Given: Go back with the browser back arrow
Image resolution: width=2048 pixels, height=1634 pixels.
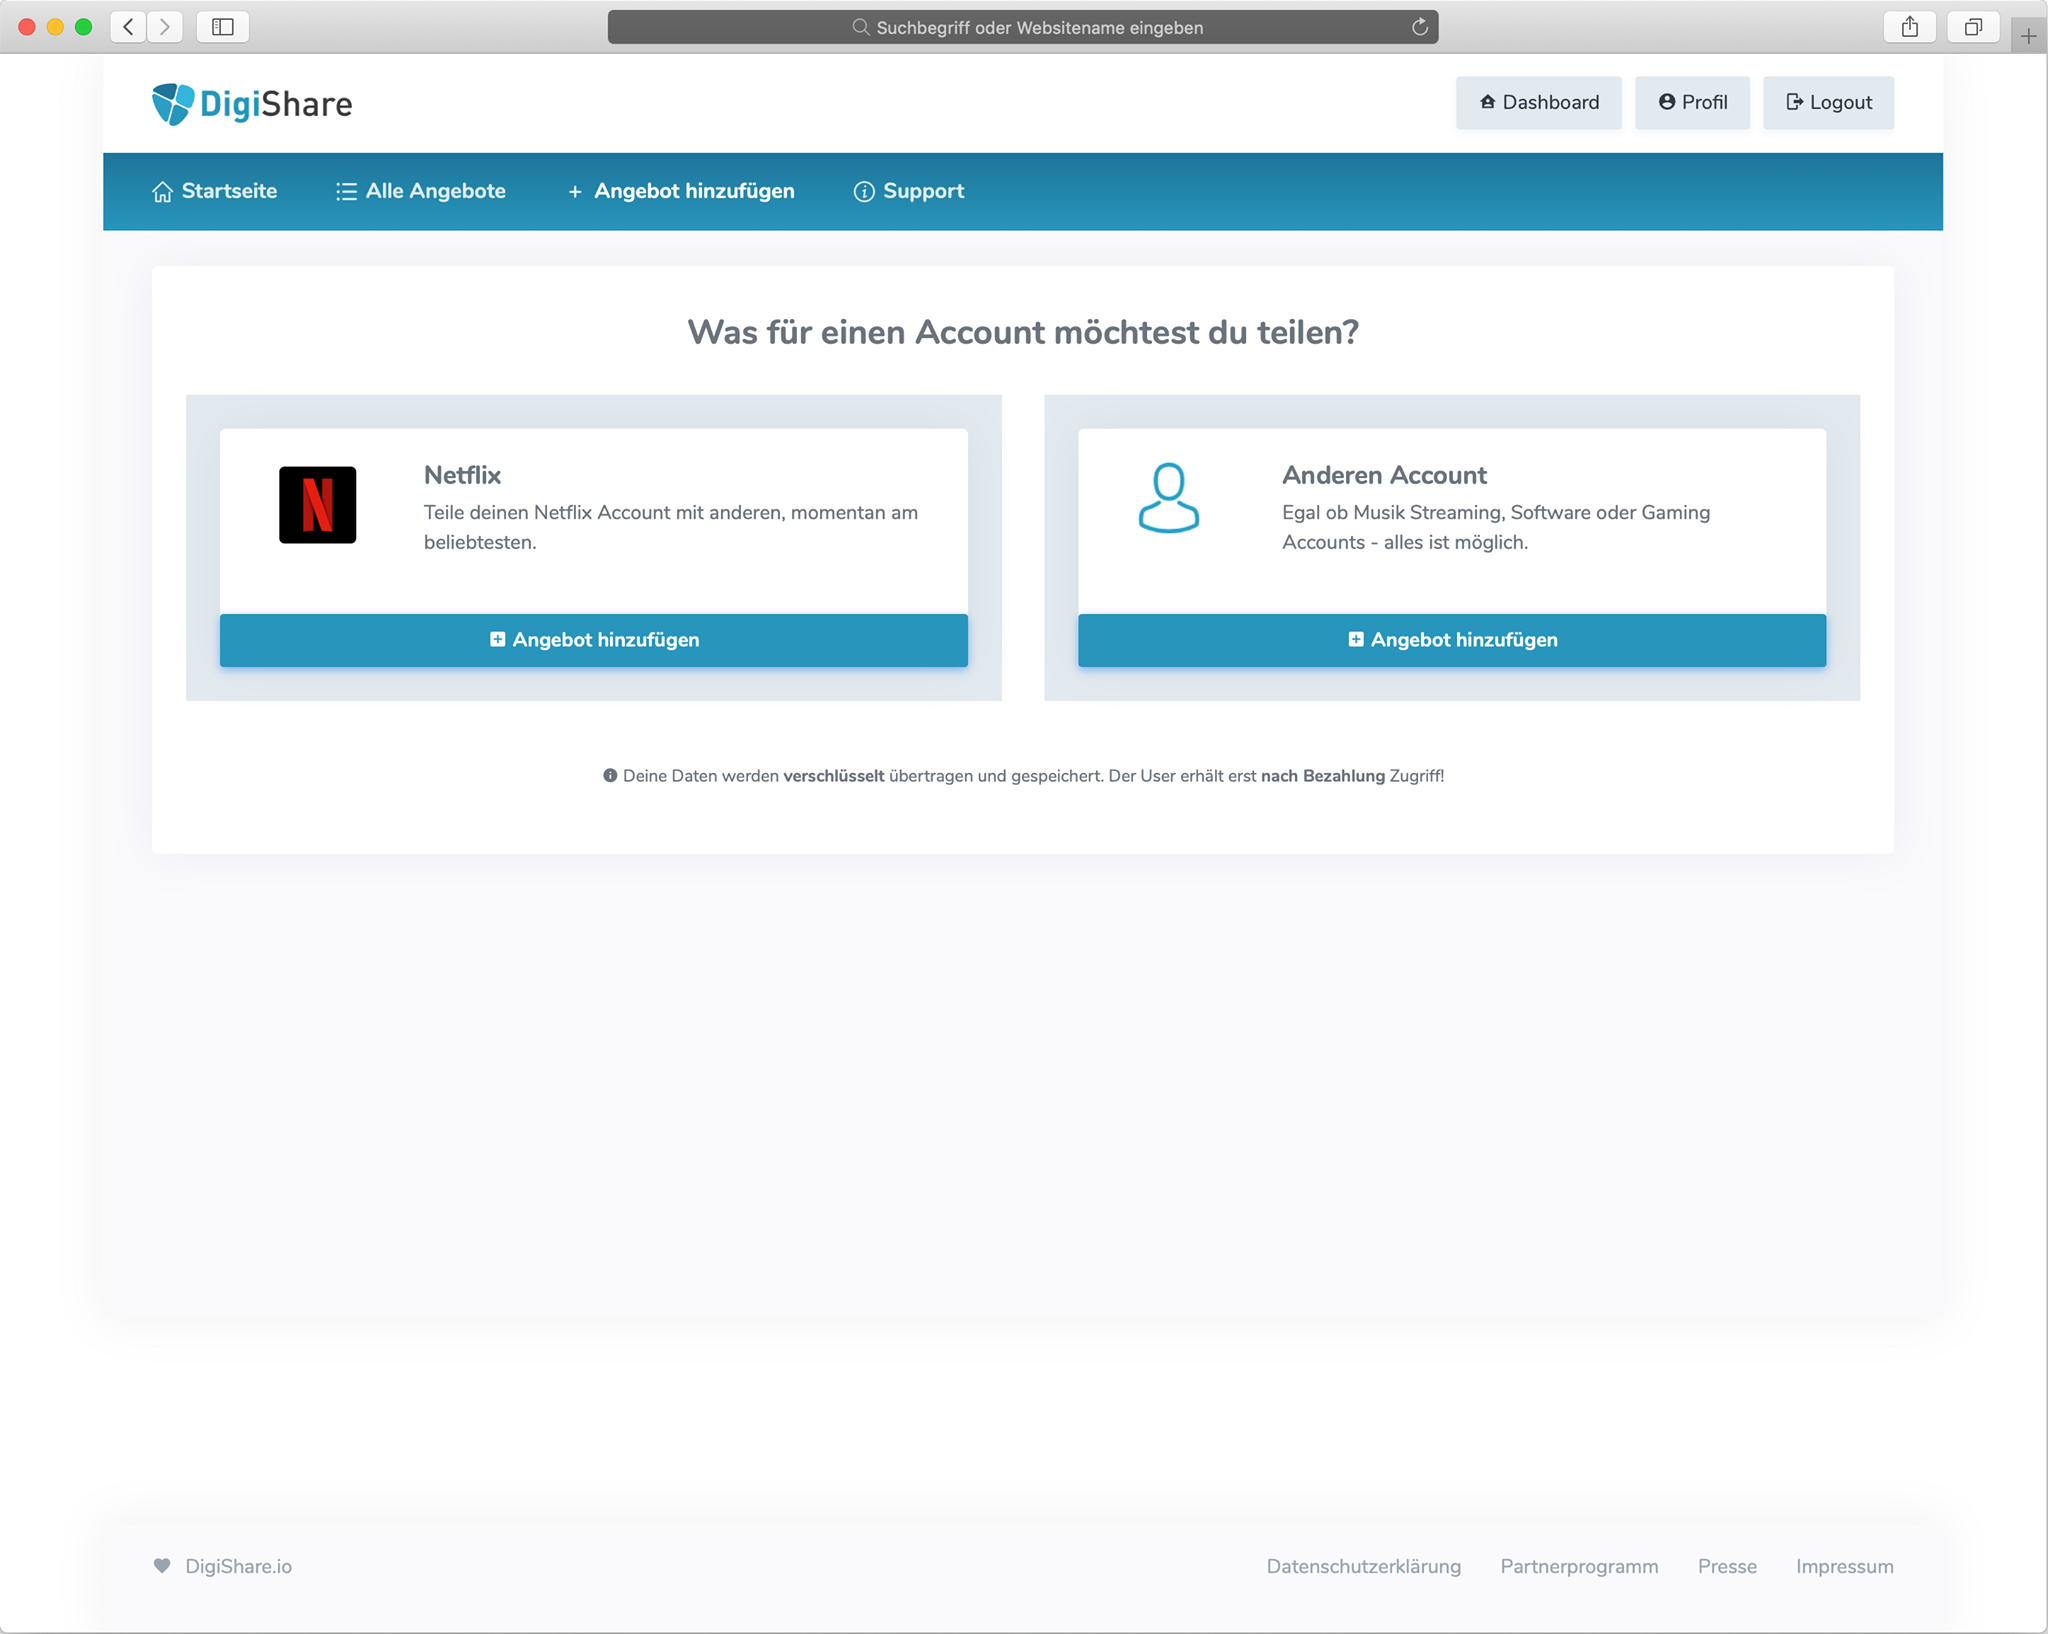Looking at the screenshot, I should pyautogui.click(x=129, y=27).
